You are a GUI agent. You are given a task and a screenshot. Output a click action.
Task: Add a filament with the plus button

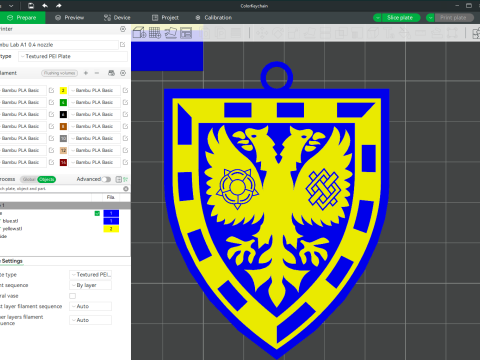86,73
